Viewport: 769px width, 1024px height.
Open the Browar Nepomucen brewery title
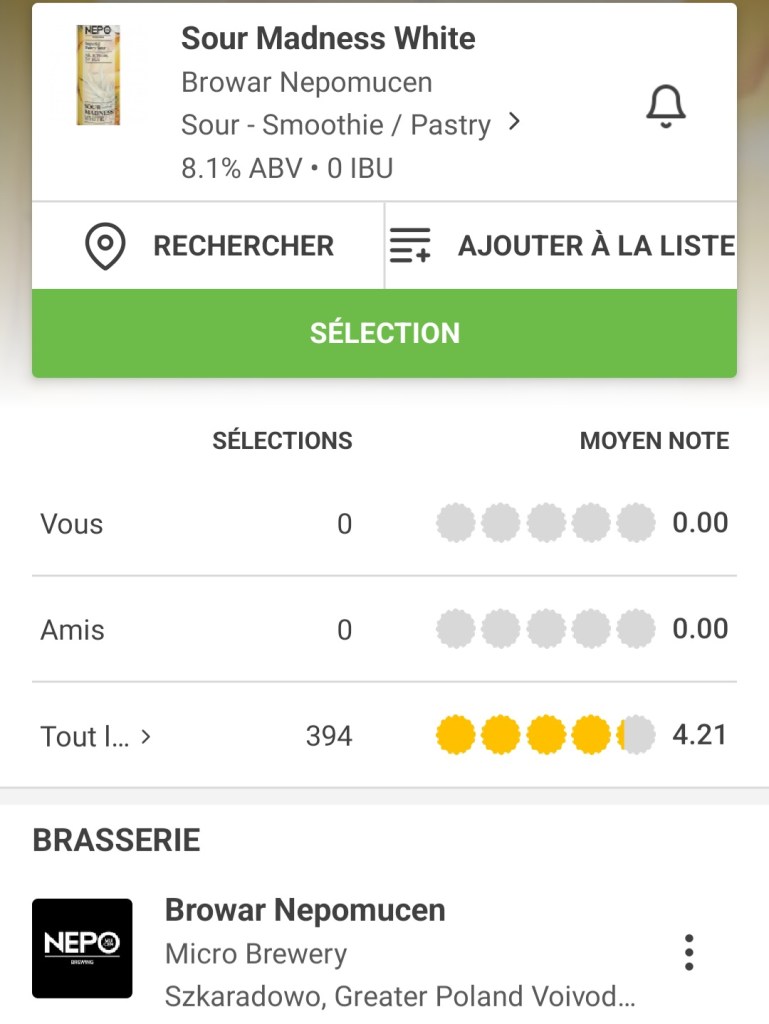tap(305, 910)
